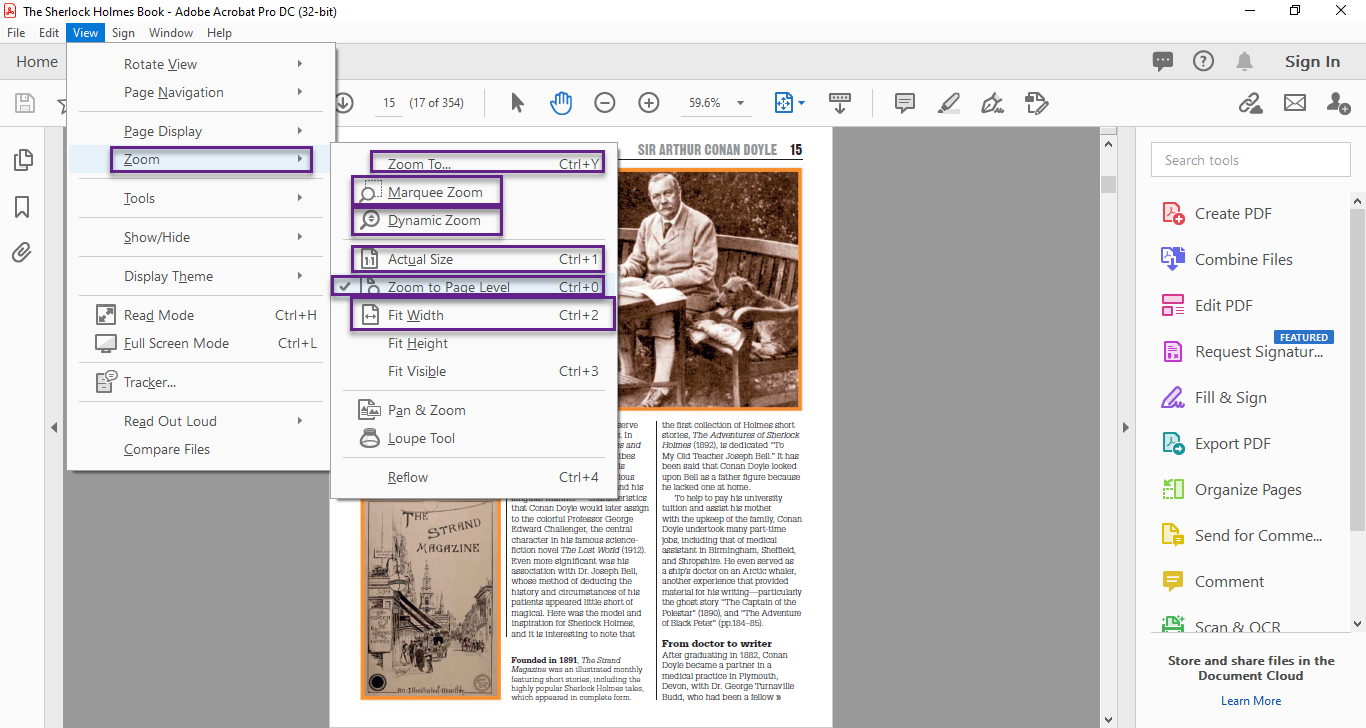Viewport: 1366px width, 728px height.
Task: Open the Bookmarks panel
Action: pyautogui.click(x=22, y=207)
